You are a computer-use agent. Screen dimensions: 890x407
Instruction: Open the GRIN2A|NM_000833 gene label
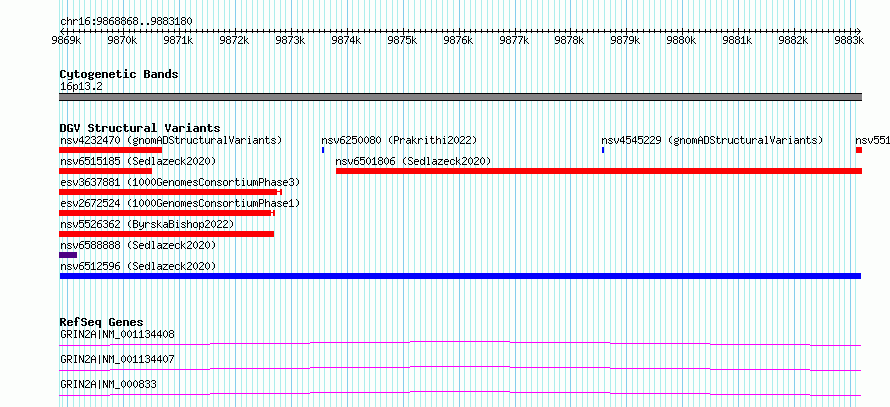(108, 384)
